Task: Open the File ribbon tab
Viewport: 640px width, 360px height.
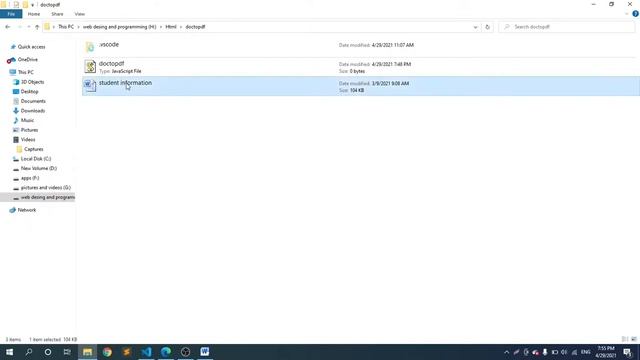Action: point(11,14)
